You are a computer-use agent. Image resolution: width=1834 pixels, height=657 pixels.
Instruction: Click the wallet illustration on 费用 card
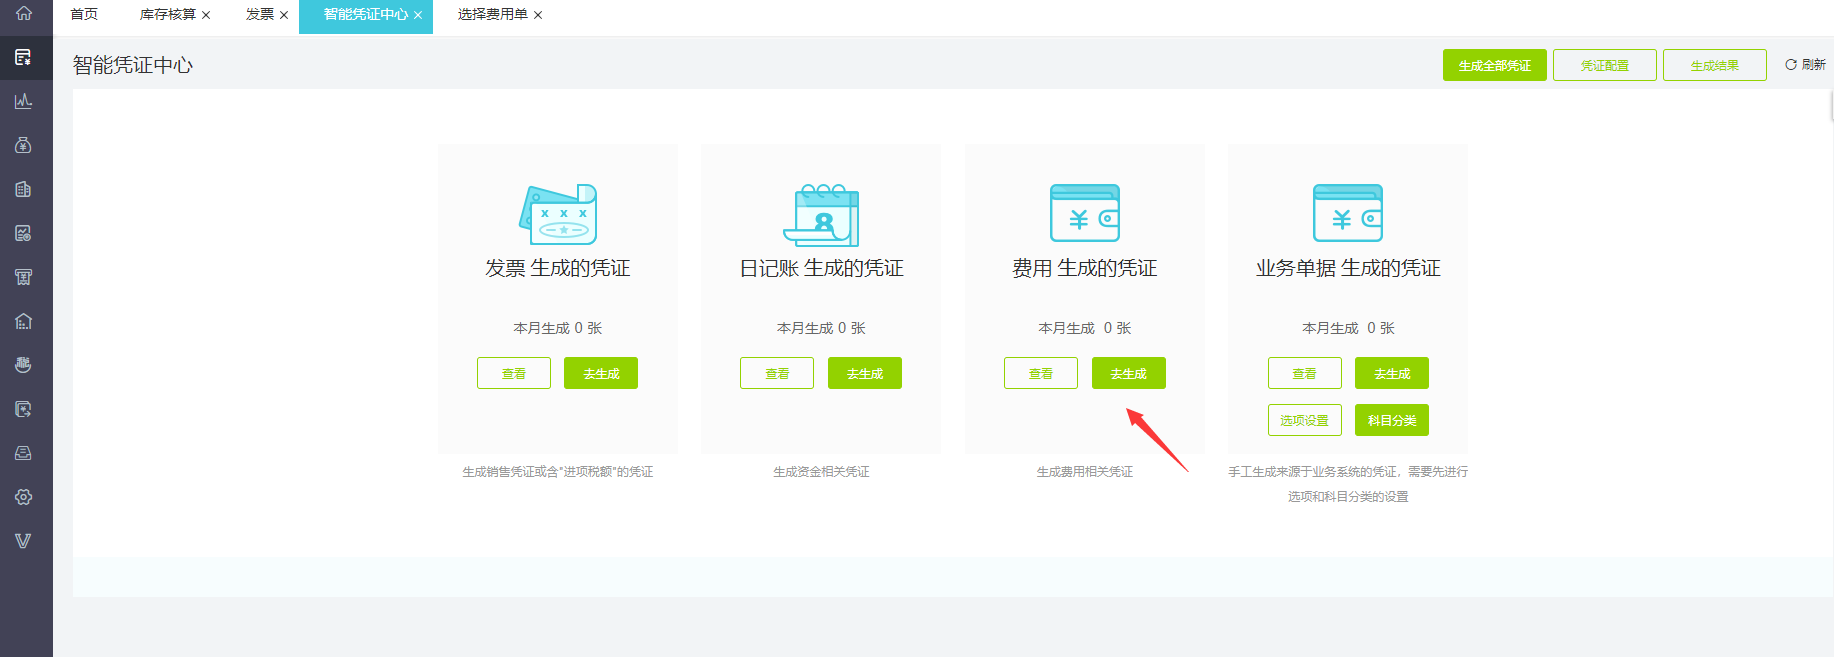pos(1084,213)
